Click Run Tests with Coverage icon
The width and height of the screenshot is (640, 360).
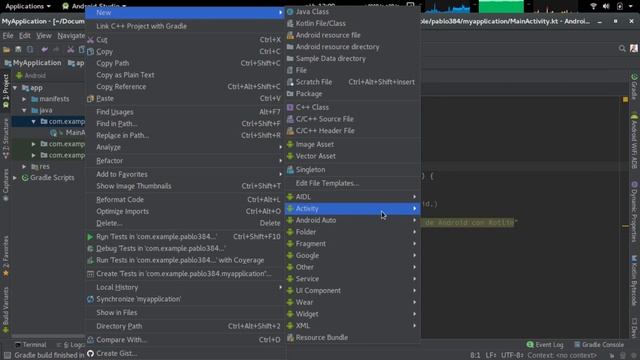point(90,261)
